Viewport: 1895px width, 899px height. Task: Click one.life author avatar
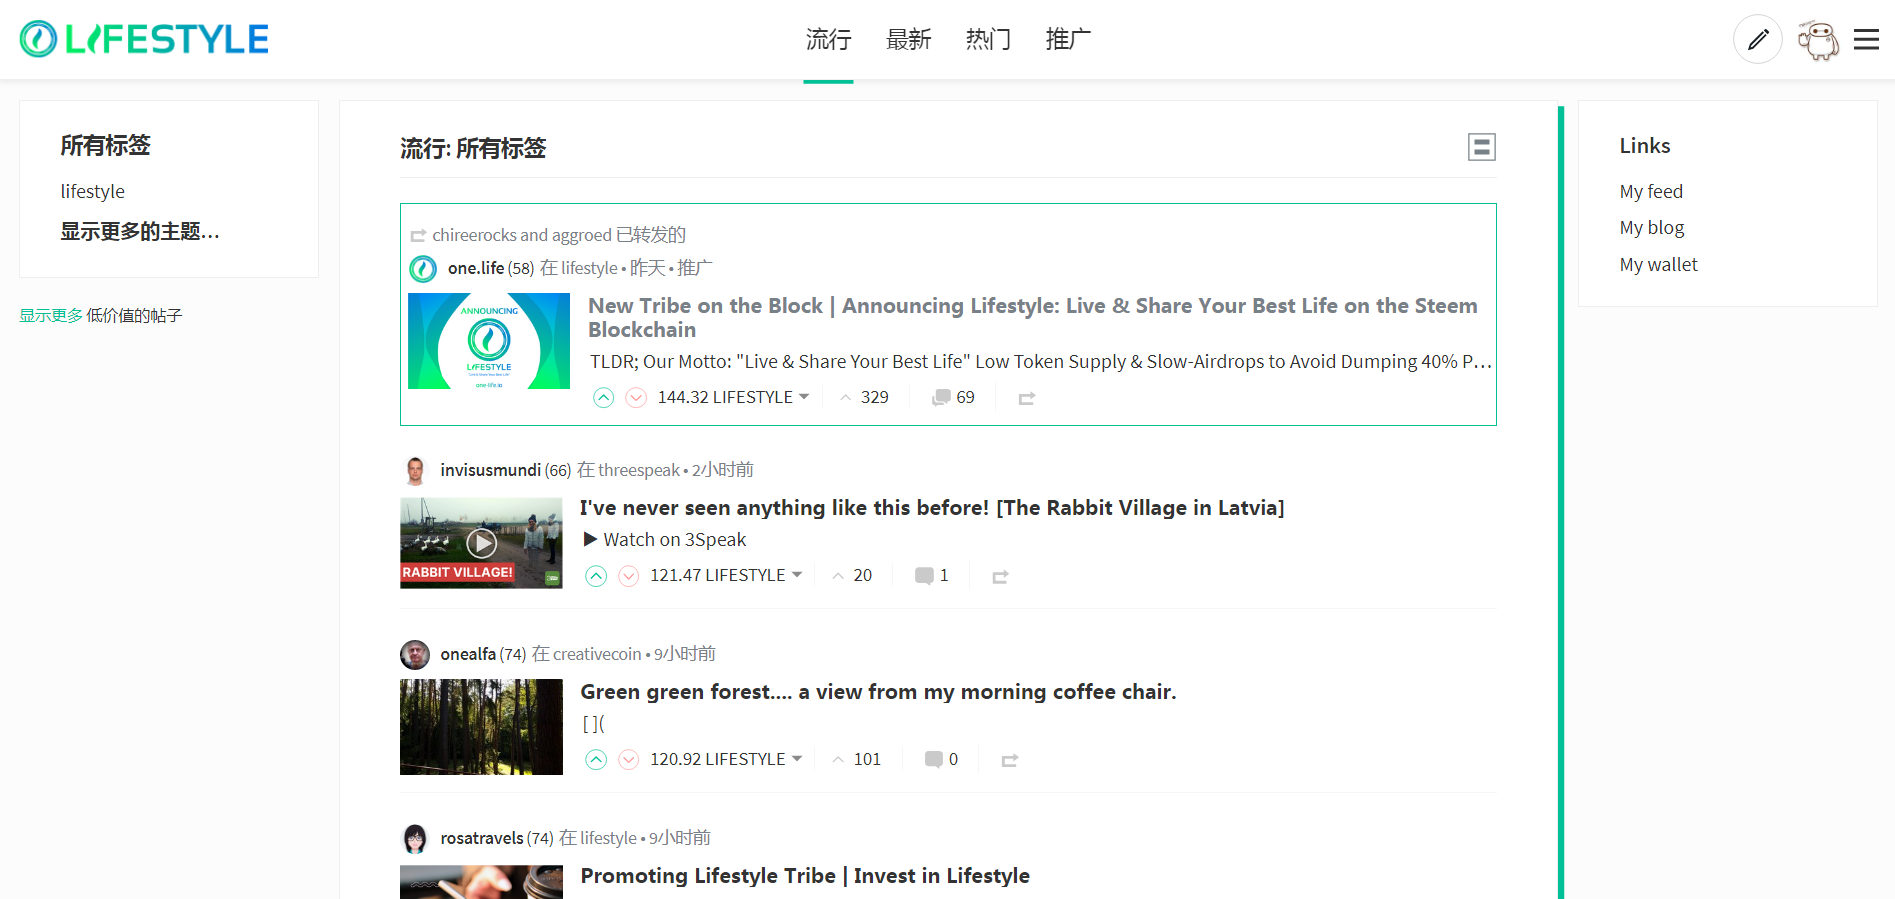423,269
